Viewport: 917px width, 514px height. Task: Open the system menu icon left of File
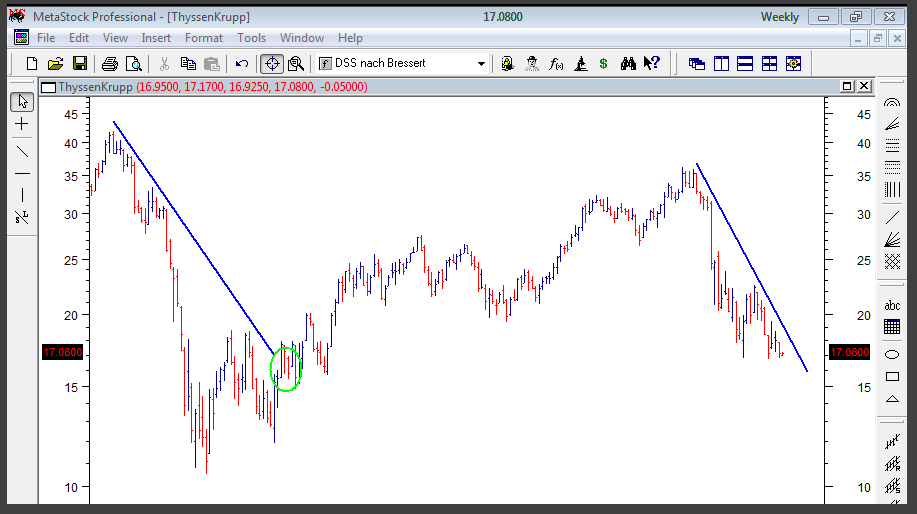[21, 38]
